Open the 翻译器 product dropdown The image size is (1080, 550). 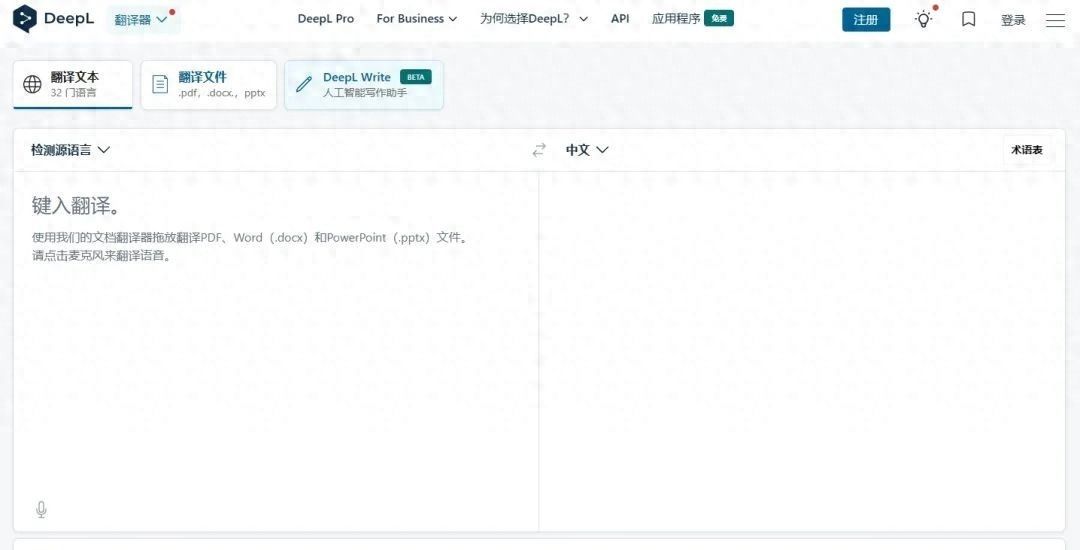[143, 19]
